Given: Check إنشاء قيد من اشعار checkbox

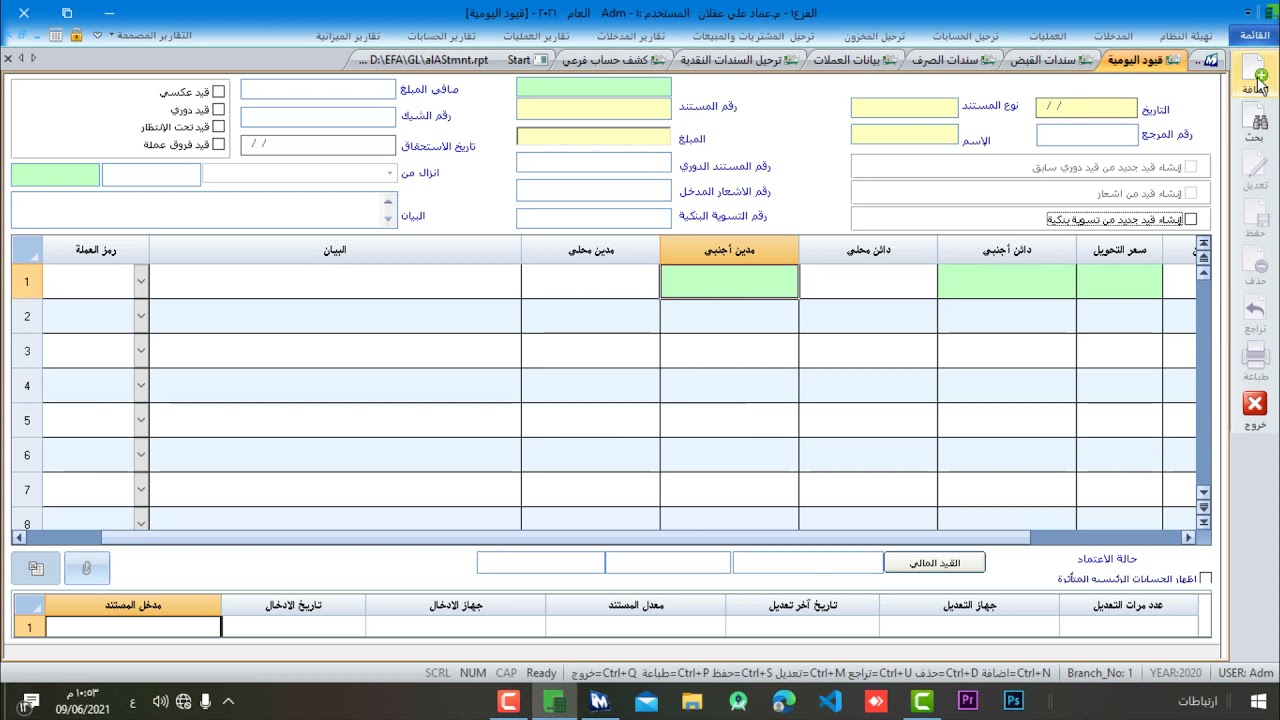Looking at the screenshot, I should (1190, 193).
